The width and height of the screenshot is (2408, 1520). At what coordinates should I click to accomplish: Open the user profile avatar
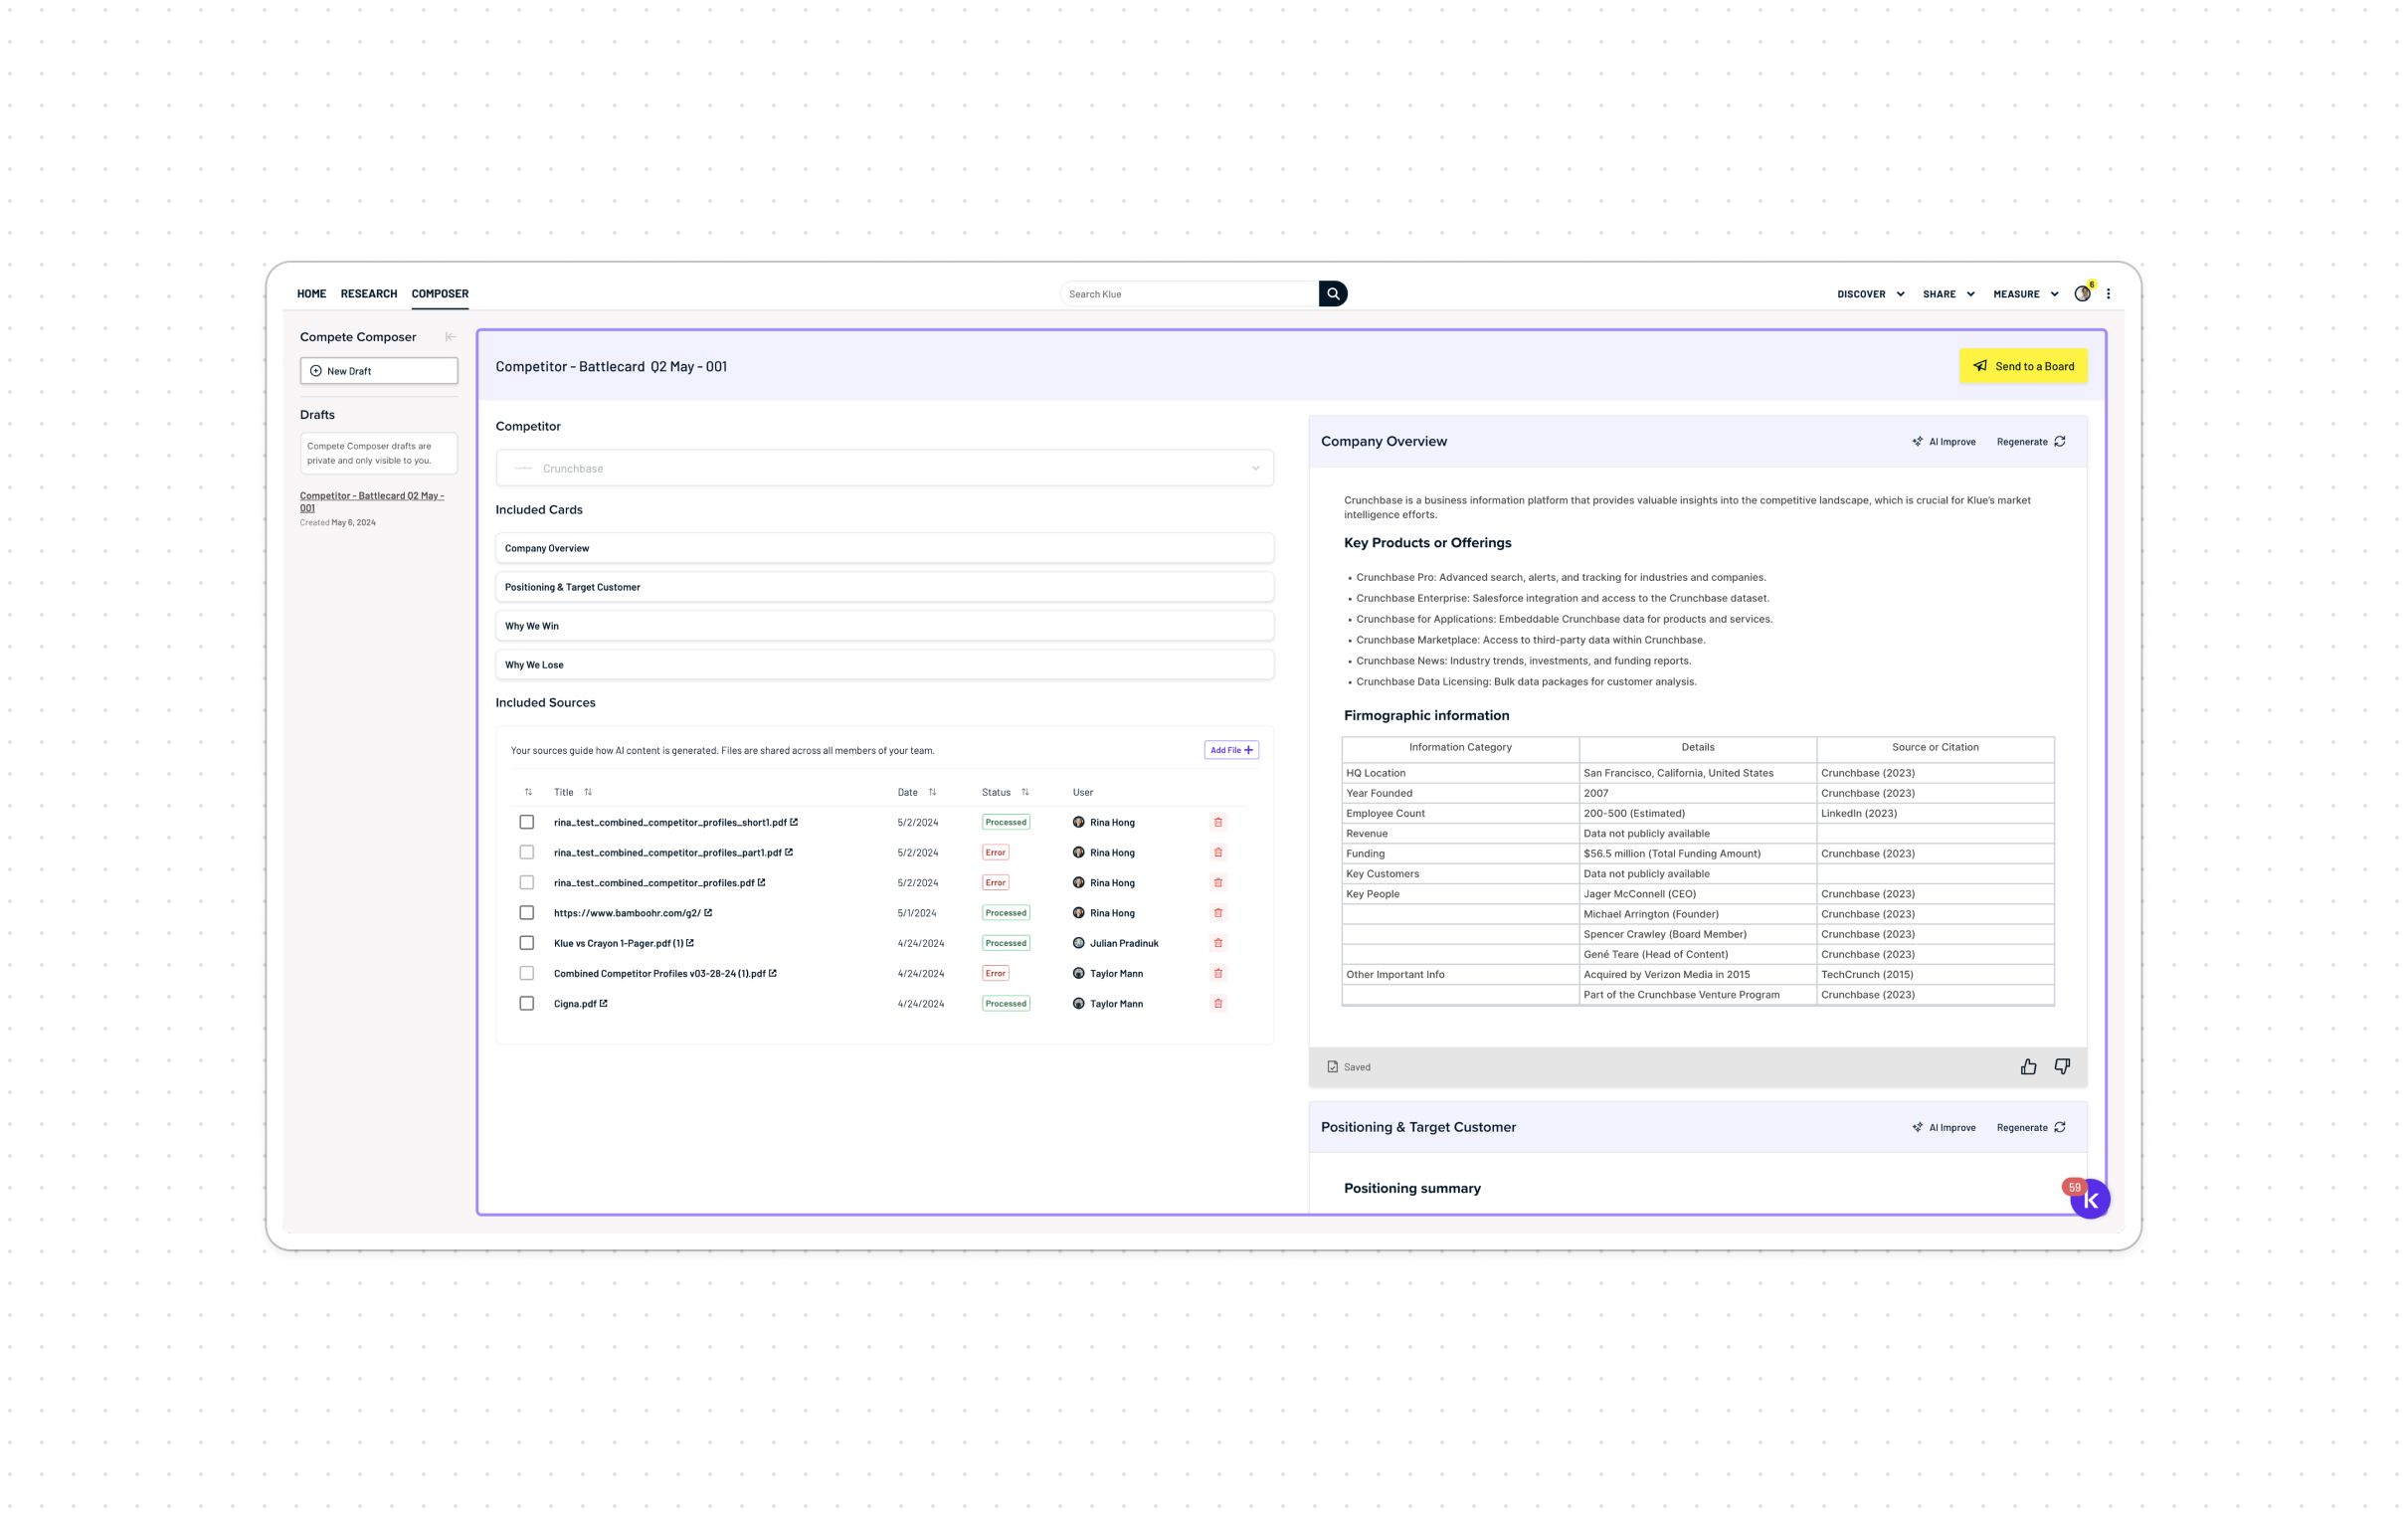[2082, 294]
